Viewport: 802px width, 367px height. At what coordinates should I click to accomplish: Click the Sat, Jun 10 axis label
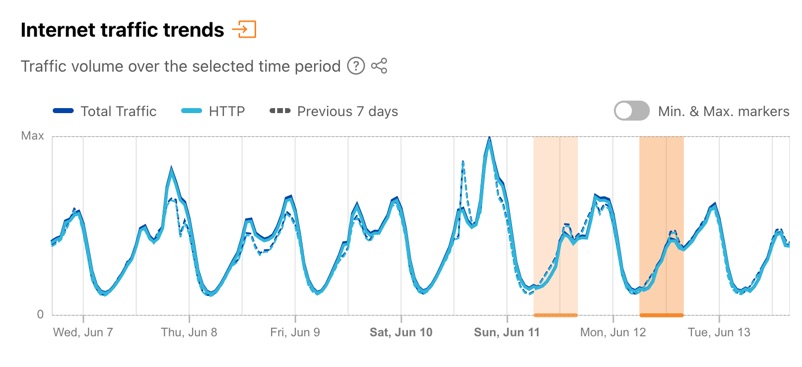(400, 333)
